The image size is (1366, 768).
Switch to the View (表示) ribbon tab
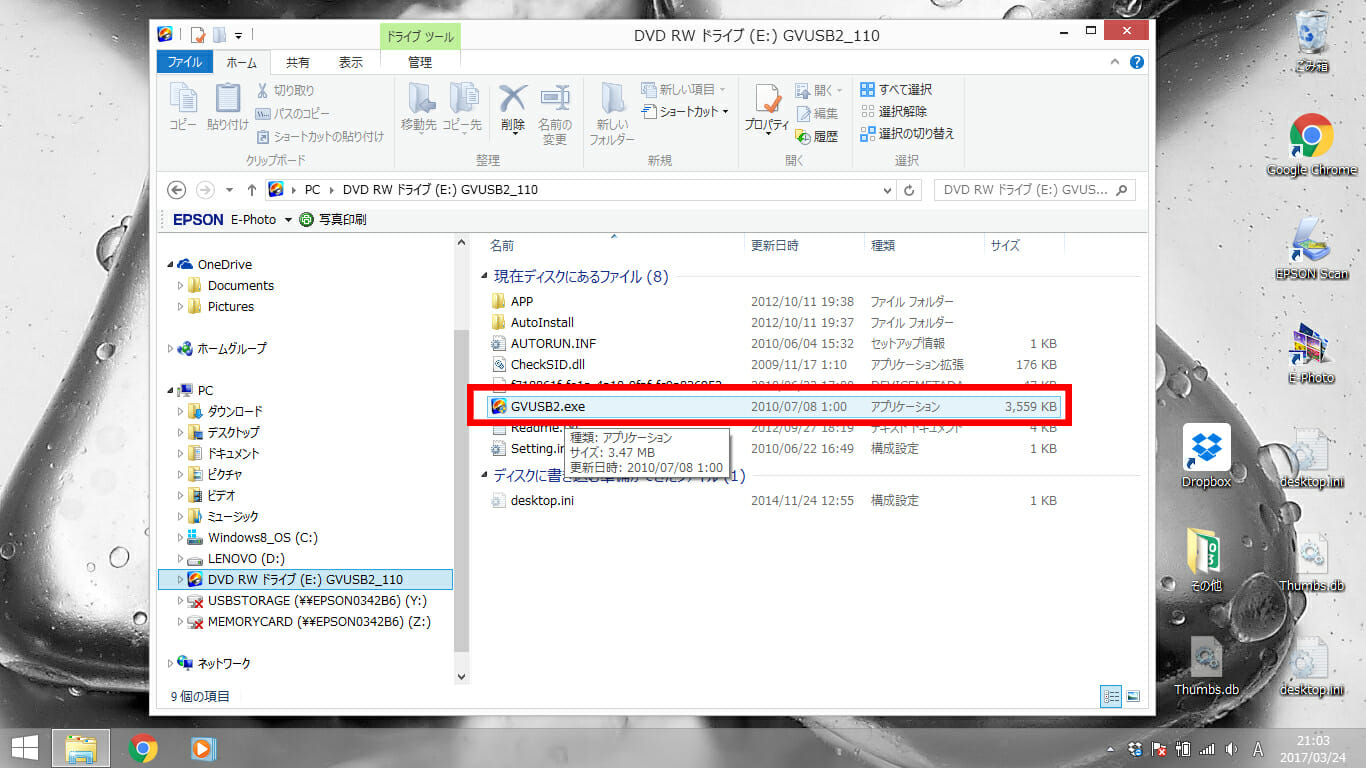351,62
